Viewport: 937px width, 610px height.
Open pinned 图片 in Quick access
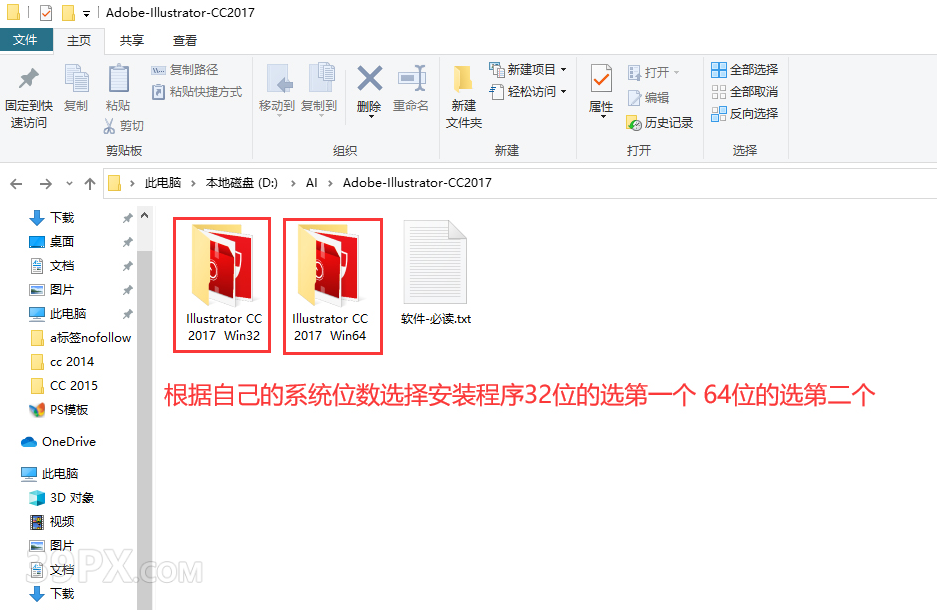[62, 290]
